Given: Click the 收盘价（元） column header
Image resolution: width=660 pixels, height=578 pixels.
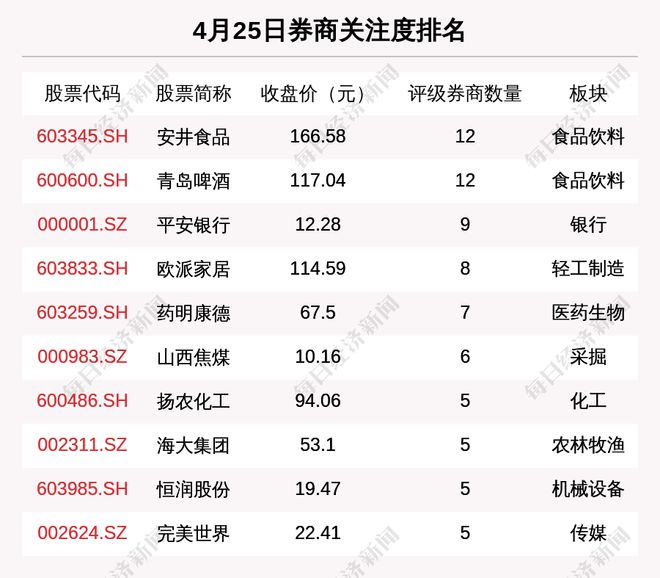Looking at the screenshot, I should 313,94.
